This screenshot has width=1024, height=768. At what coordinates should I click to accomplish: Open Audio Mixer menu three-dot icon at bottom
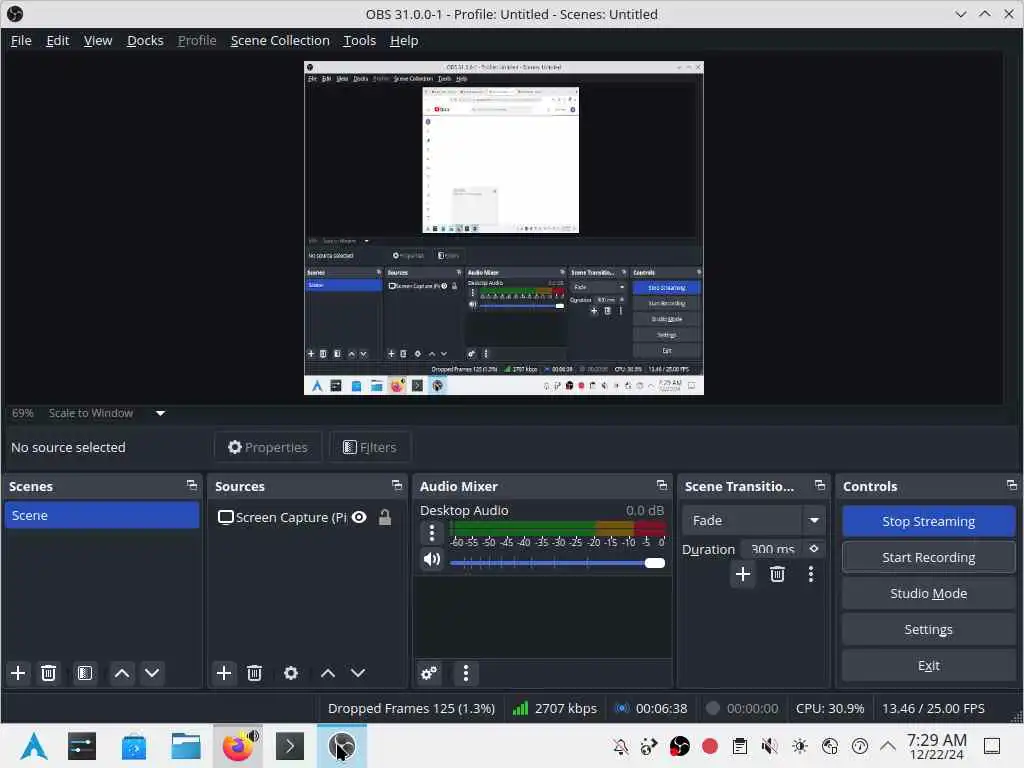click(x=466, y=673)
